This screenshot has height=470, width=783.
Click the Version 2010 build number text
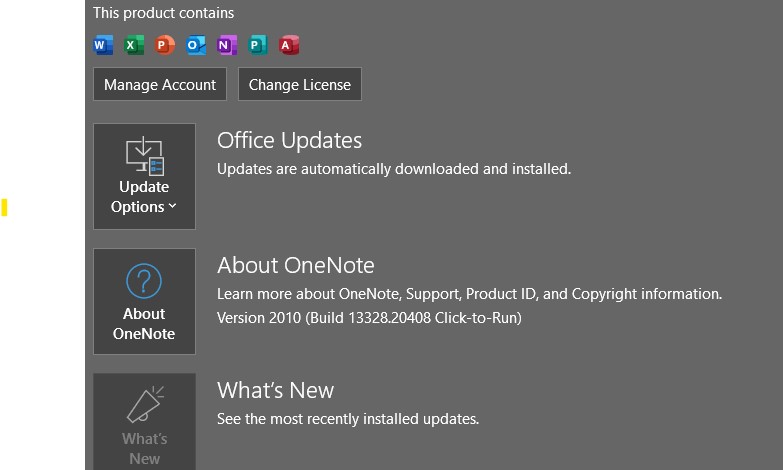click(x=369, y=318)
